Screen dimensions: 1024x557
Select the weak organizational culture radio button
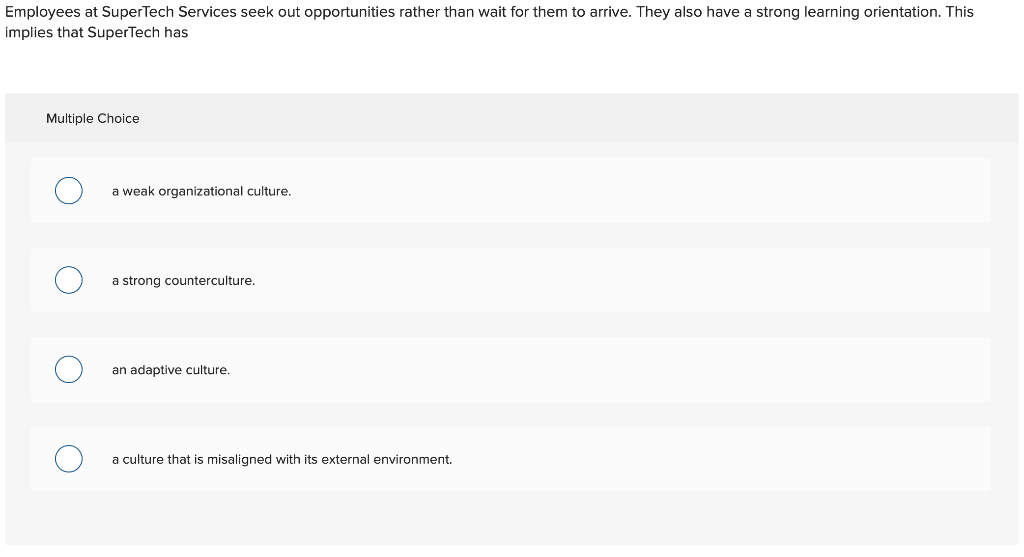pyautogui.click(x=68, y=191)
